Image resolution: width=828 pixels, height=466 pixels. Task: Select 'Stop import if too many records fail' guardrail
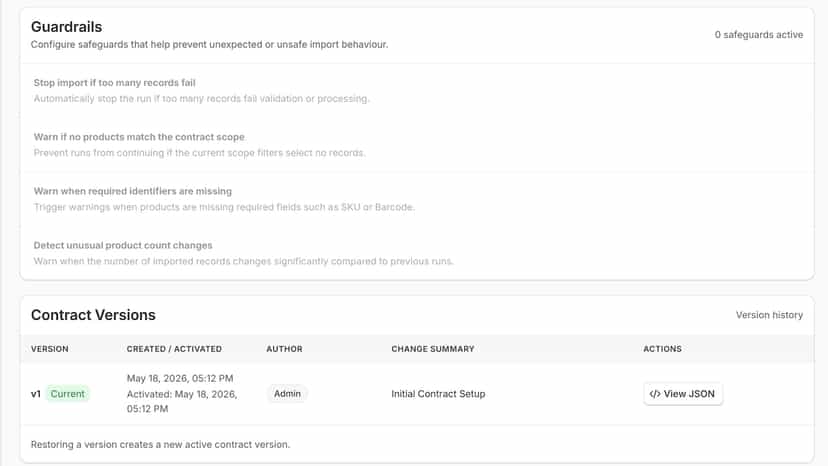(115, 82)
